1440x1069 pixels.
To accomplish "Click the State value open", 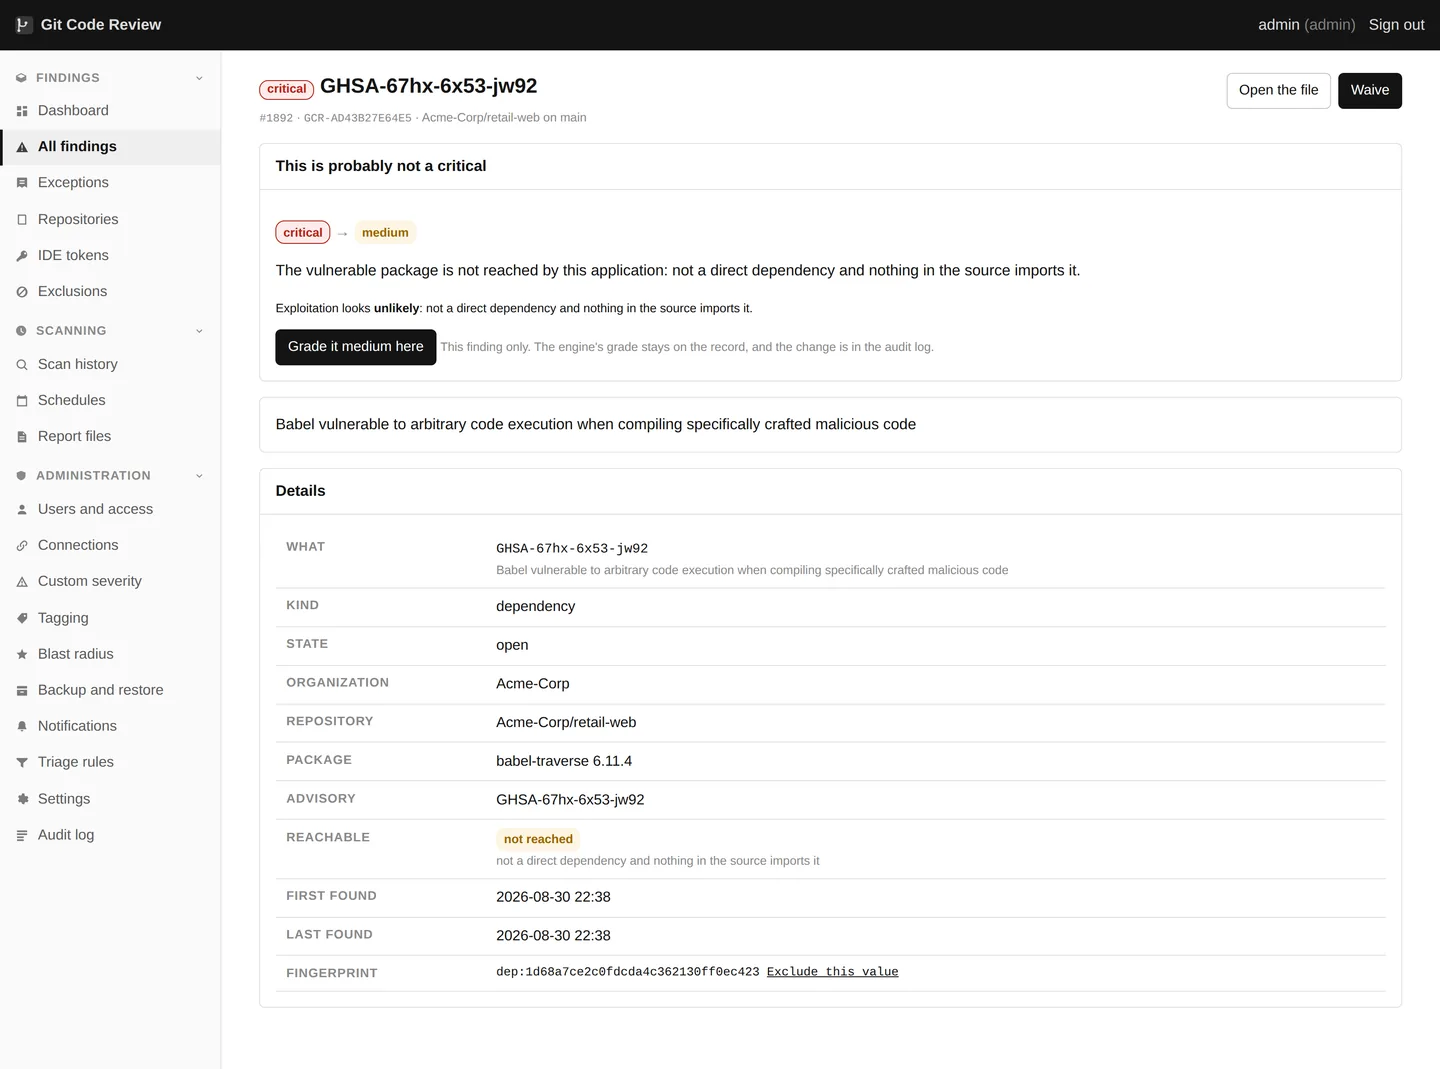I will (x=512, y=645).
